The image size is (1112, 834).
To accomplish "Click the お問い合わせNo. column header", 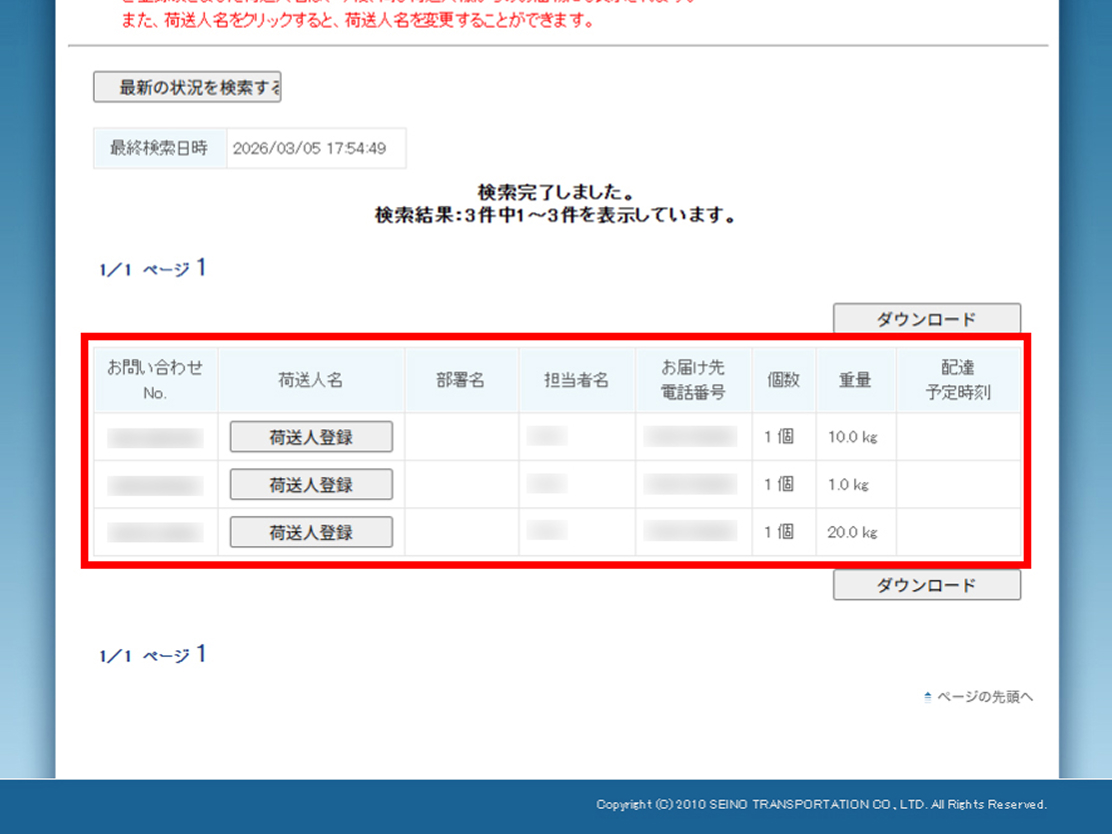I will 155,380.
